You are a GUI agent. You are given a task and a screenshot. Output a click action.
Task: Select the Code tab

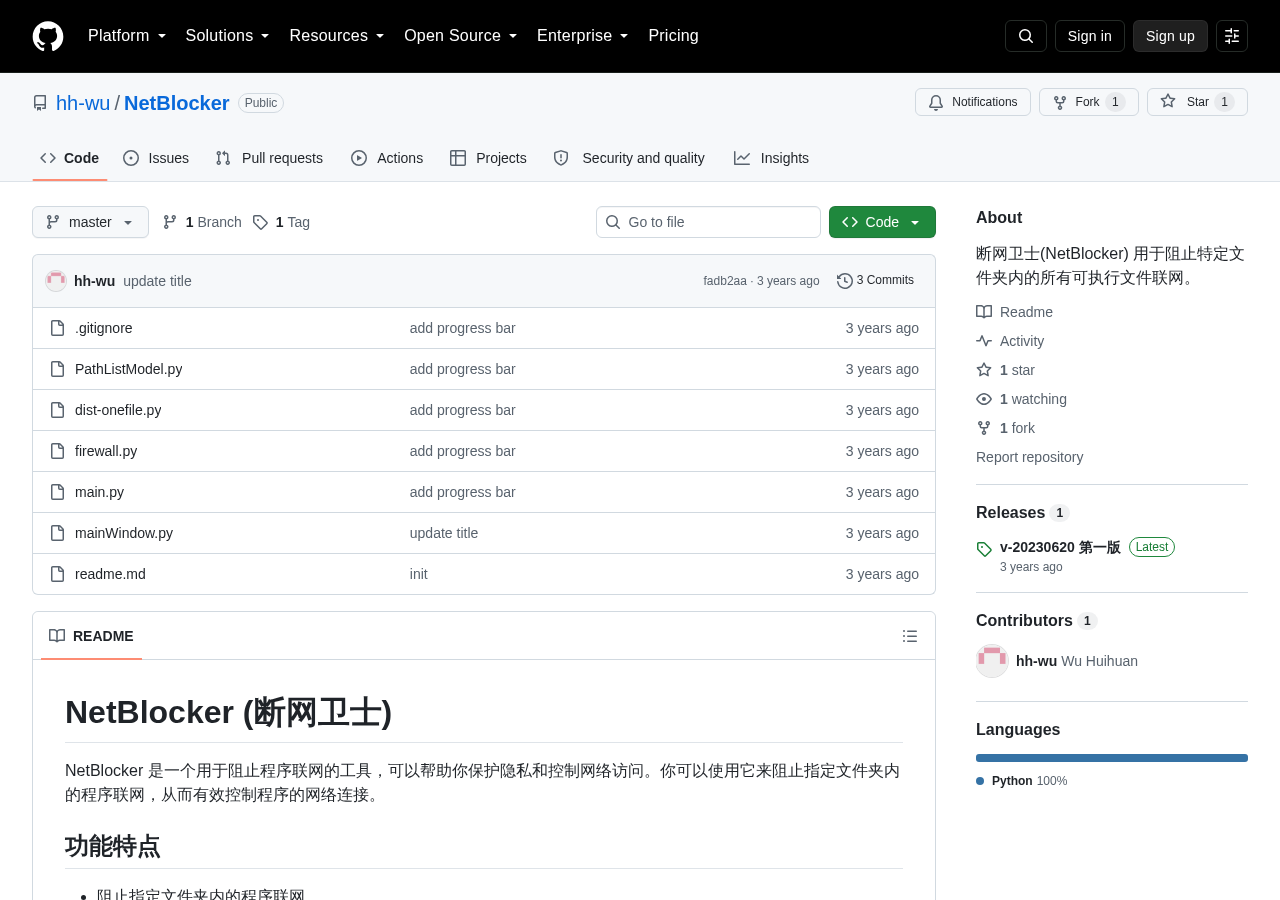click(x=70, y=158)
